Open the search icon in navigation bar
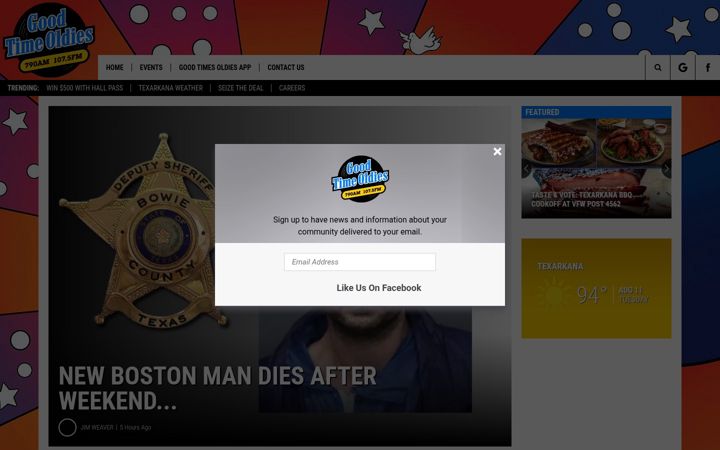The height and width of the screenshot is (450, 720). (658, 68)
